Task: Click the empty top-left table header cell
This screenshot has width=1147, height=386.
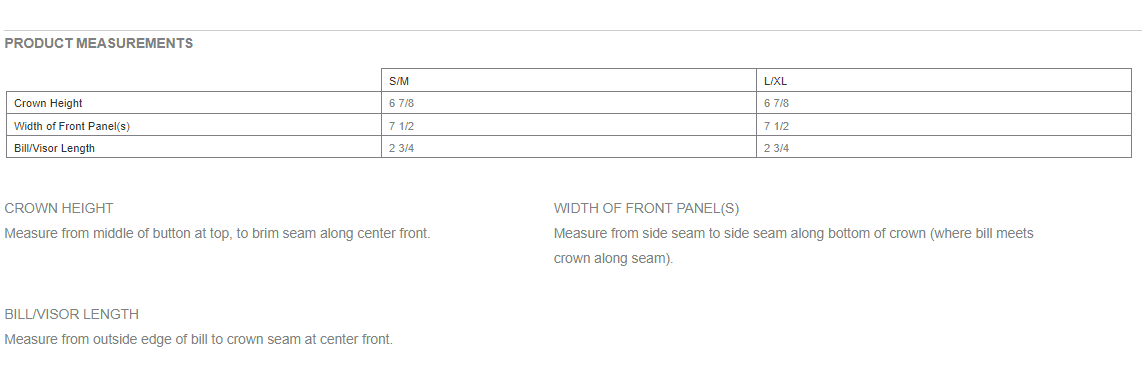Action: 194,80
